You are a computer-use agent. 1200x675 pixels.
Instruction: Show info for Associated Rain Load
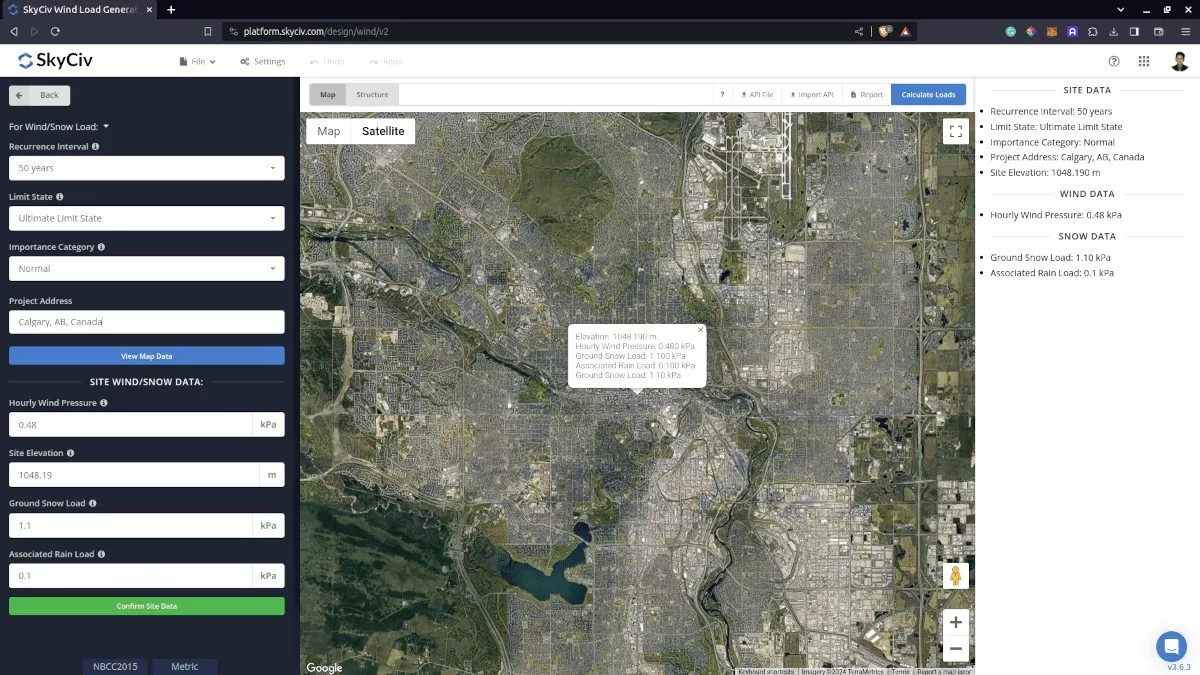tap(102, 554)
